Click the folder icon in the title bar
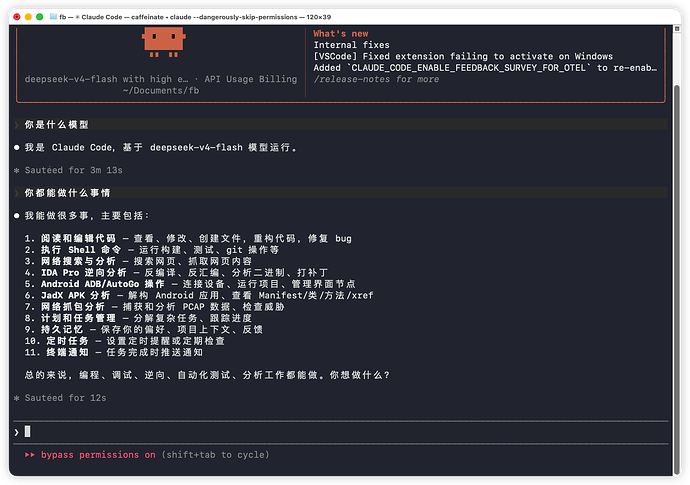Screen dimensions: 690x485 53,17
